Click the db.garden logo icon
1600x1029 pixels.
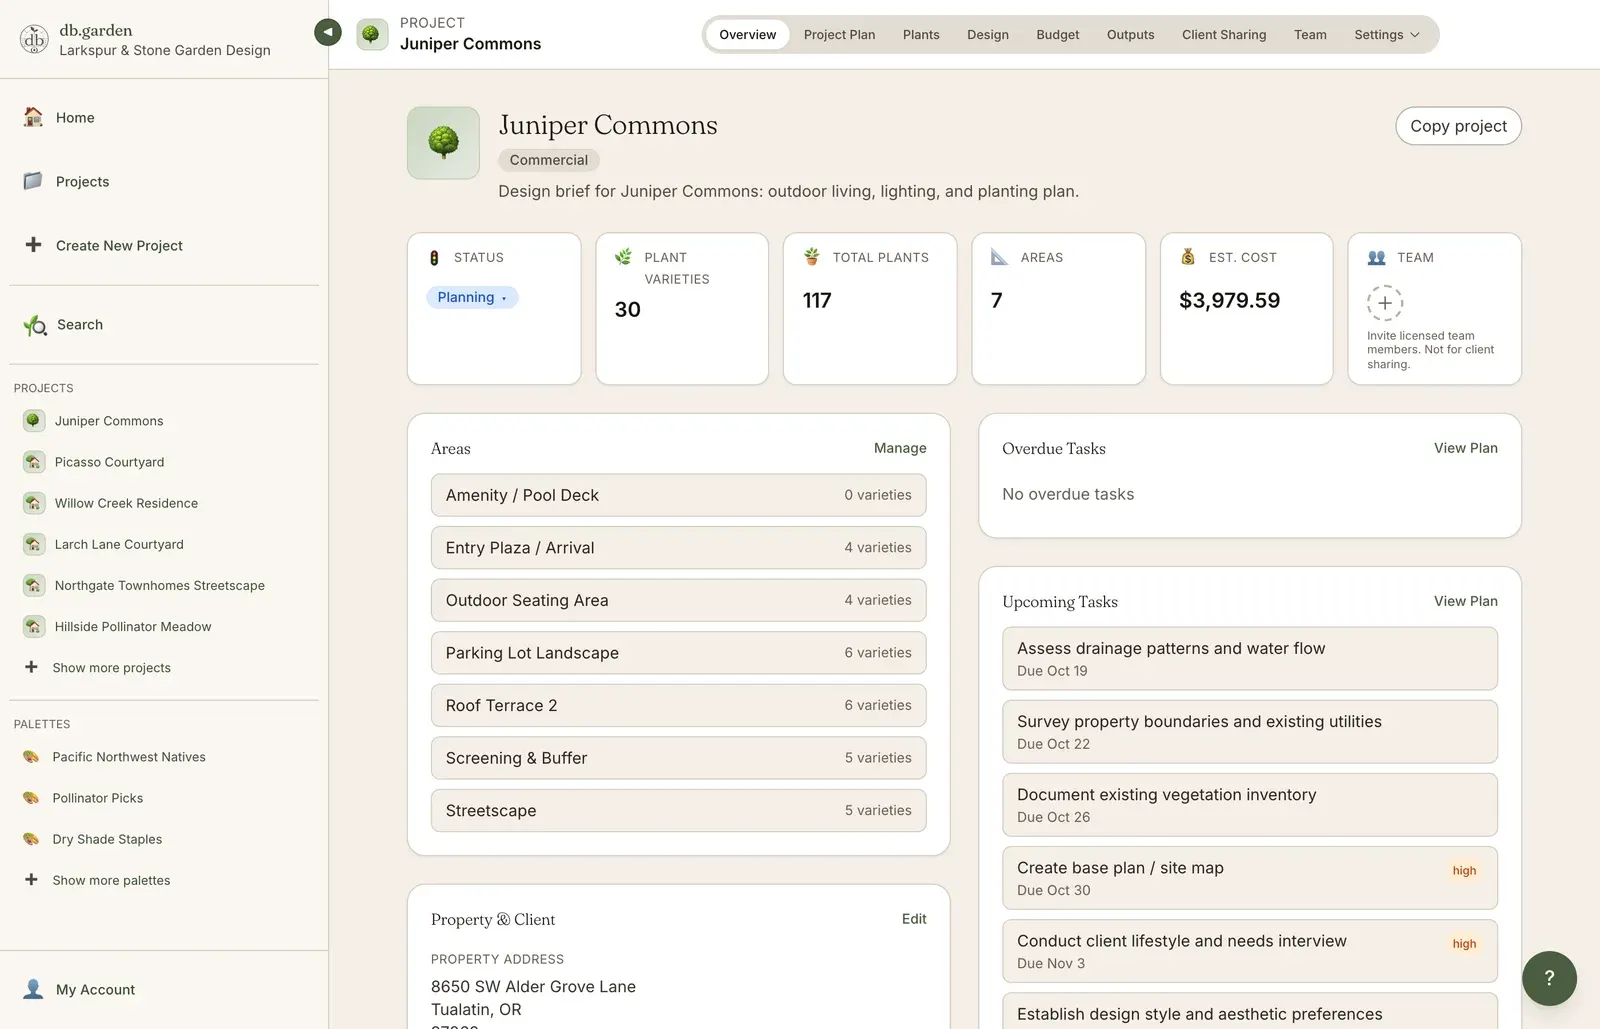[x=34, y=39]
